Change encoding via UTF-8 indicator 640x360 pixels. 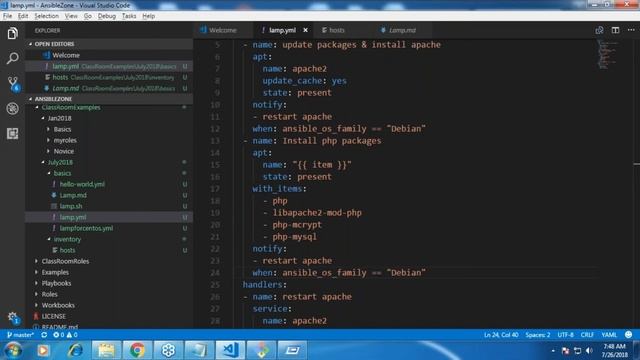pyautogui.click(x=565, y=335)
